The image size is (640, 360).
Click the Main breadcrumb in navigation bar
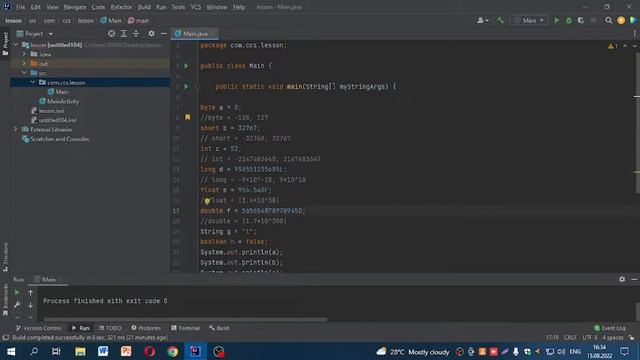111,20
